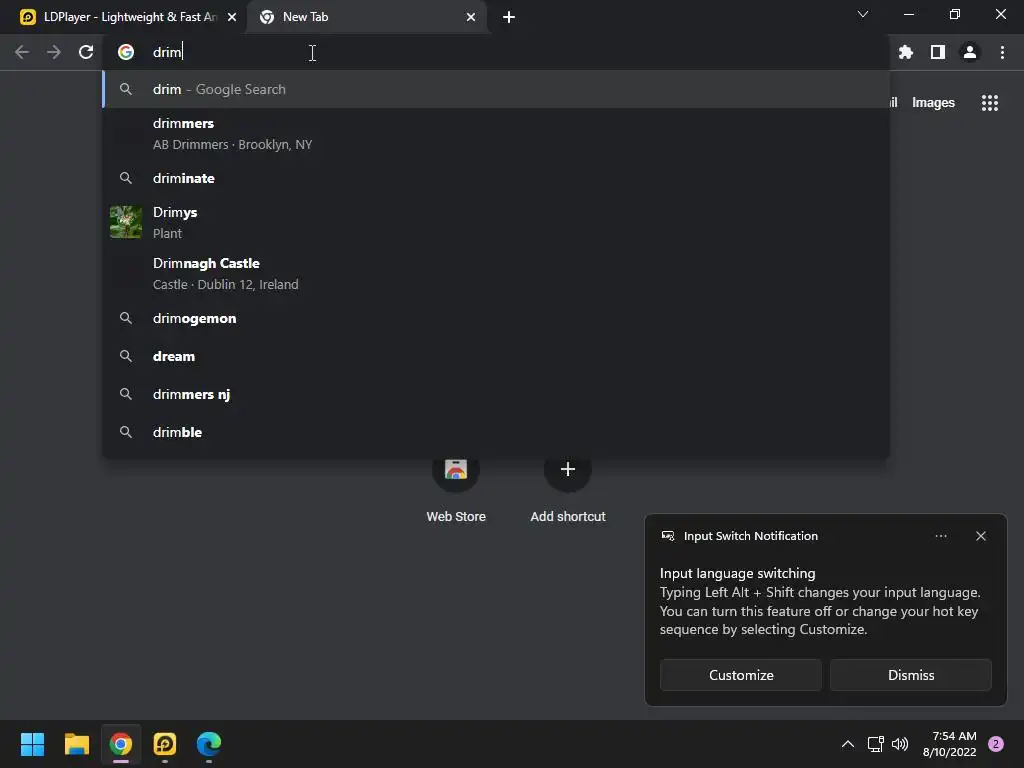
Task: Open the Extensions puzzle icon
Action: (906, 52)
